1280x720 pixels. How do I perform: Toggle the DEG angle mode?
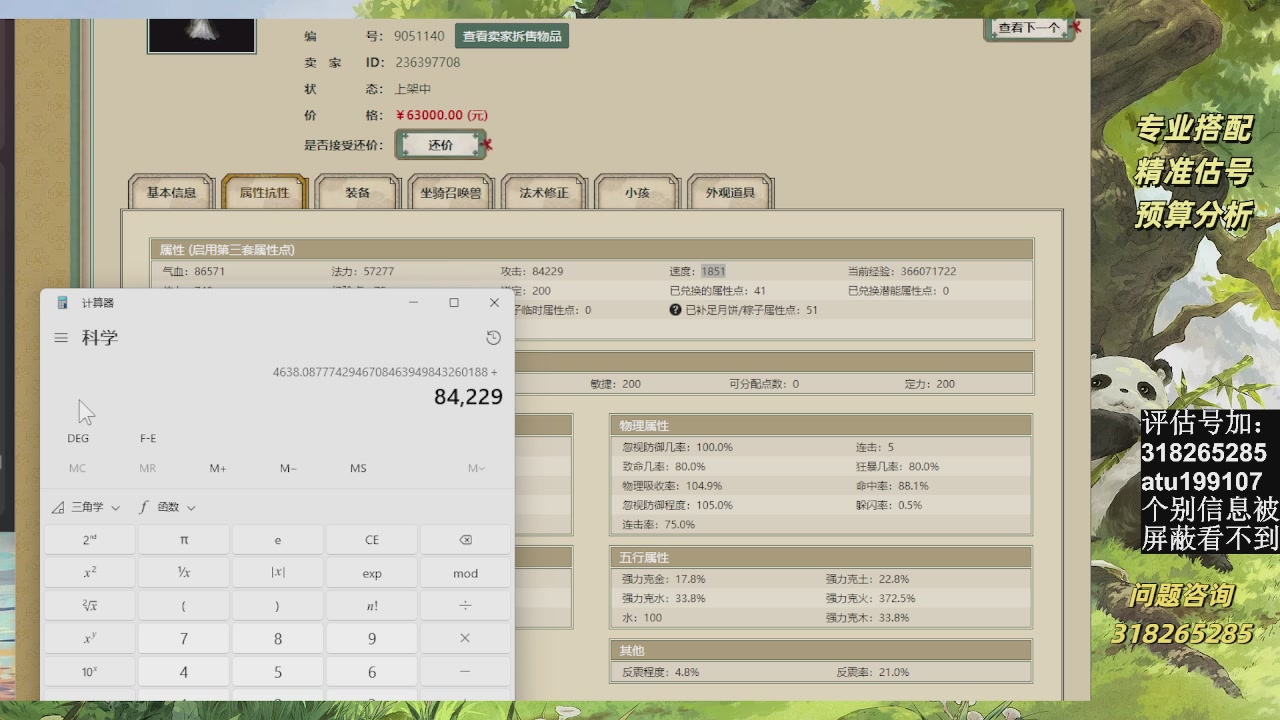coord(78,438)
